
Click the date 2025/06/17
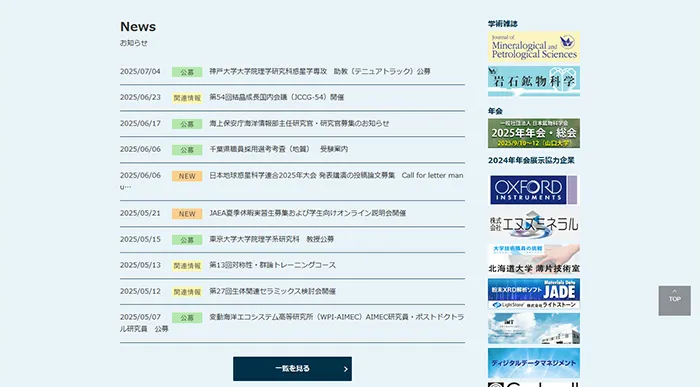[140, 123]
